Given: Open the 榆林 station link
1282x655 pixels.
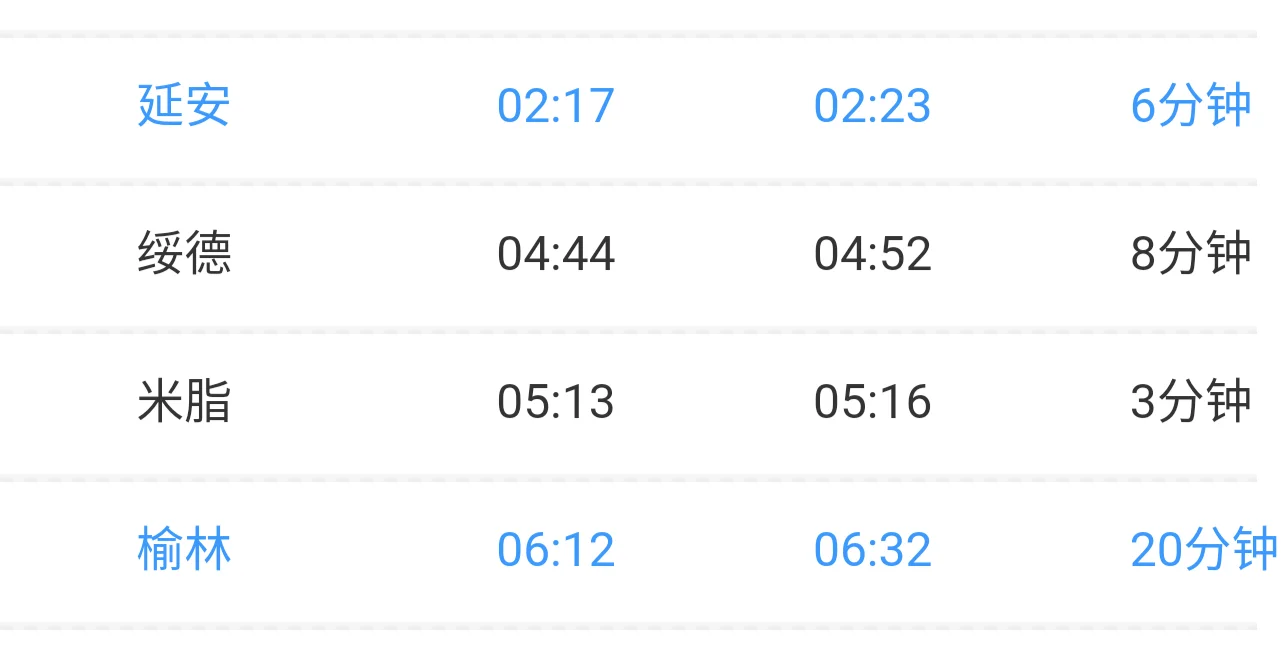Looking at the screenshot, I should tap(184, 549).
